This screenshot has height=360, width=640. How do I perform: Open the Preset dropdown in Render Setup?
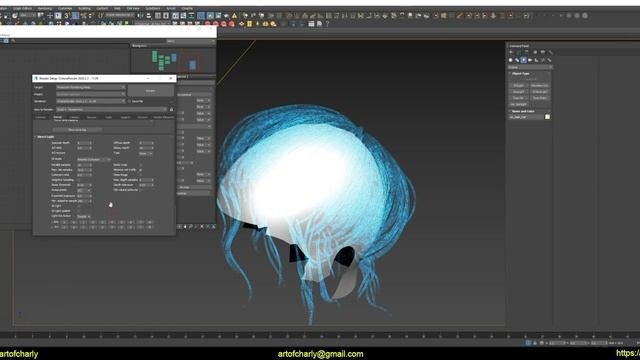[x=91, y=94]
